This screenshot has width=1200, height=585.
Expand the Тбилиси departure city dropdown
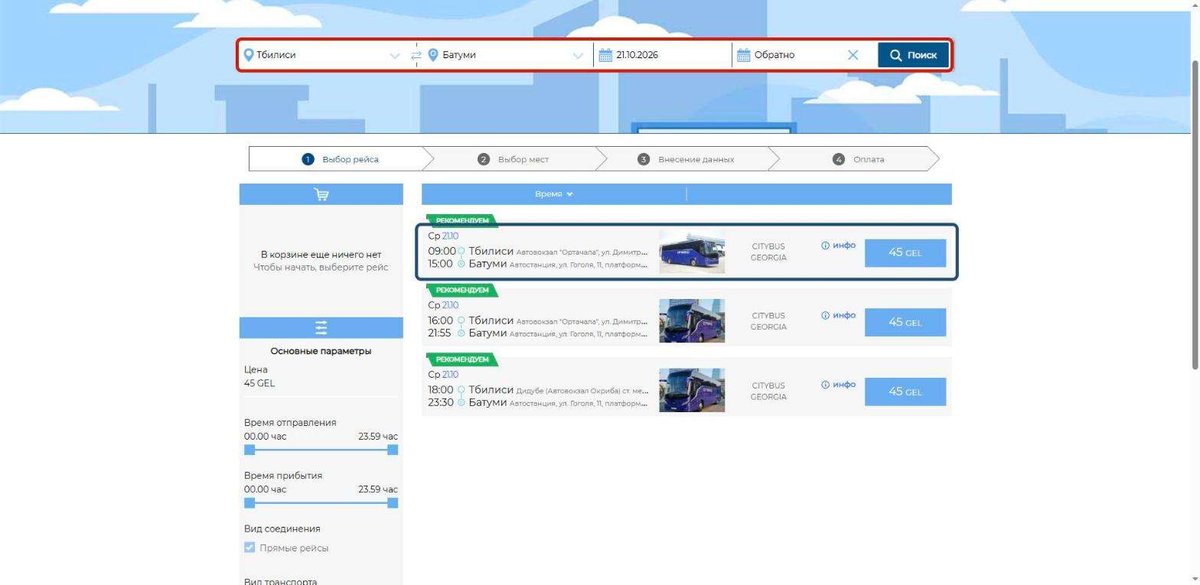pos(395,56)
